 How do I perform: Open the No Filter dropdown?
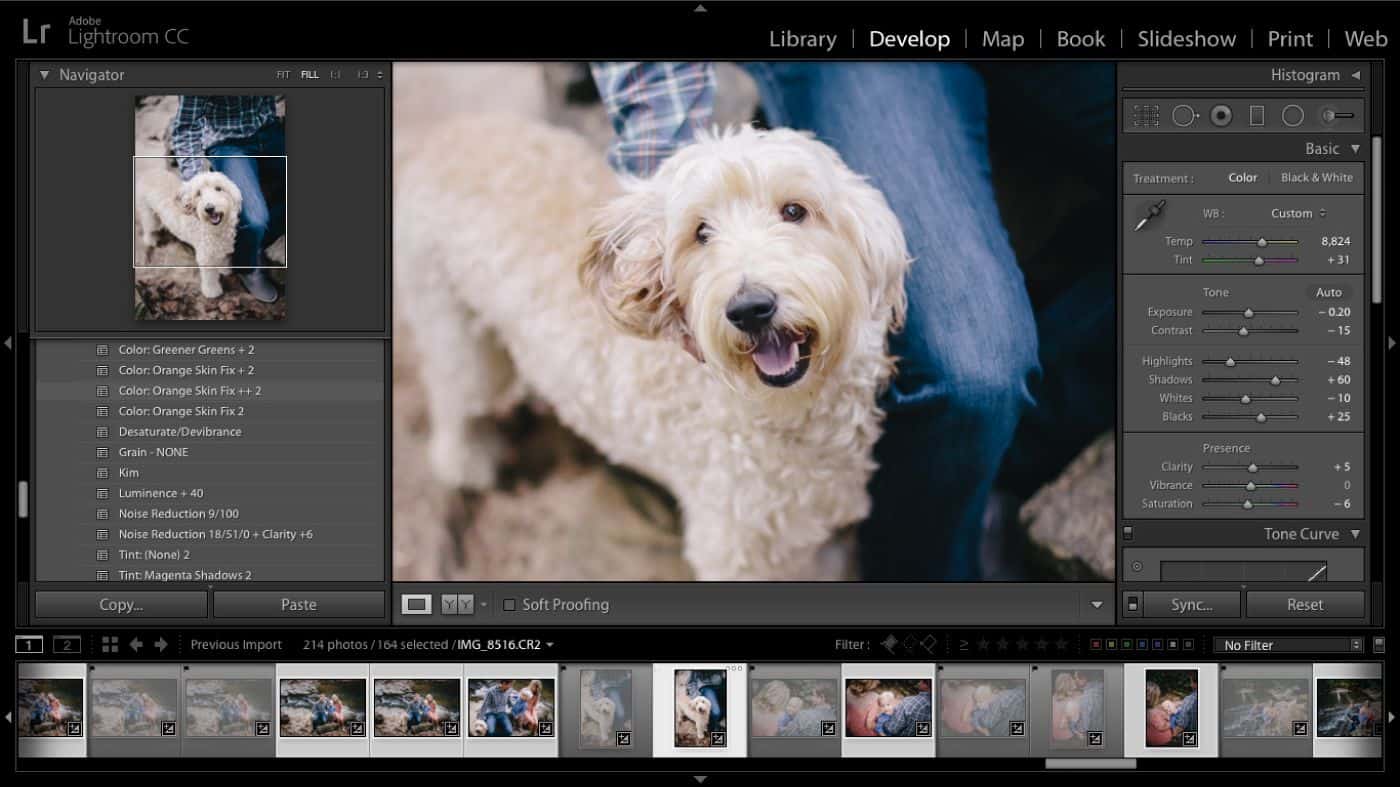coord(1288,645)
